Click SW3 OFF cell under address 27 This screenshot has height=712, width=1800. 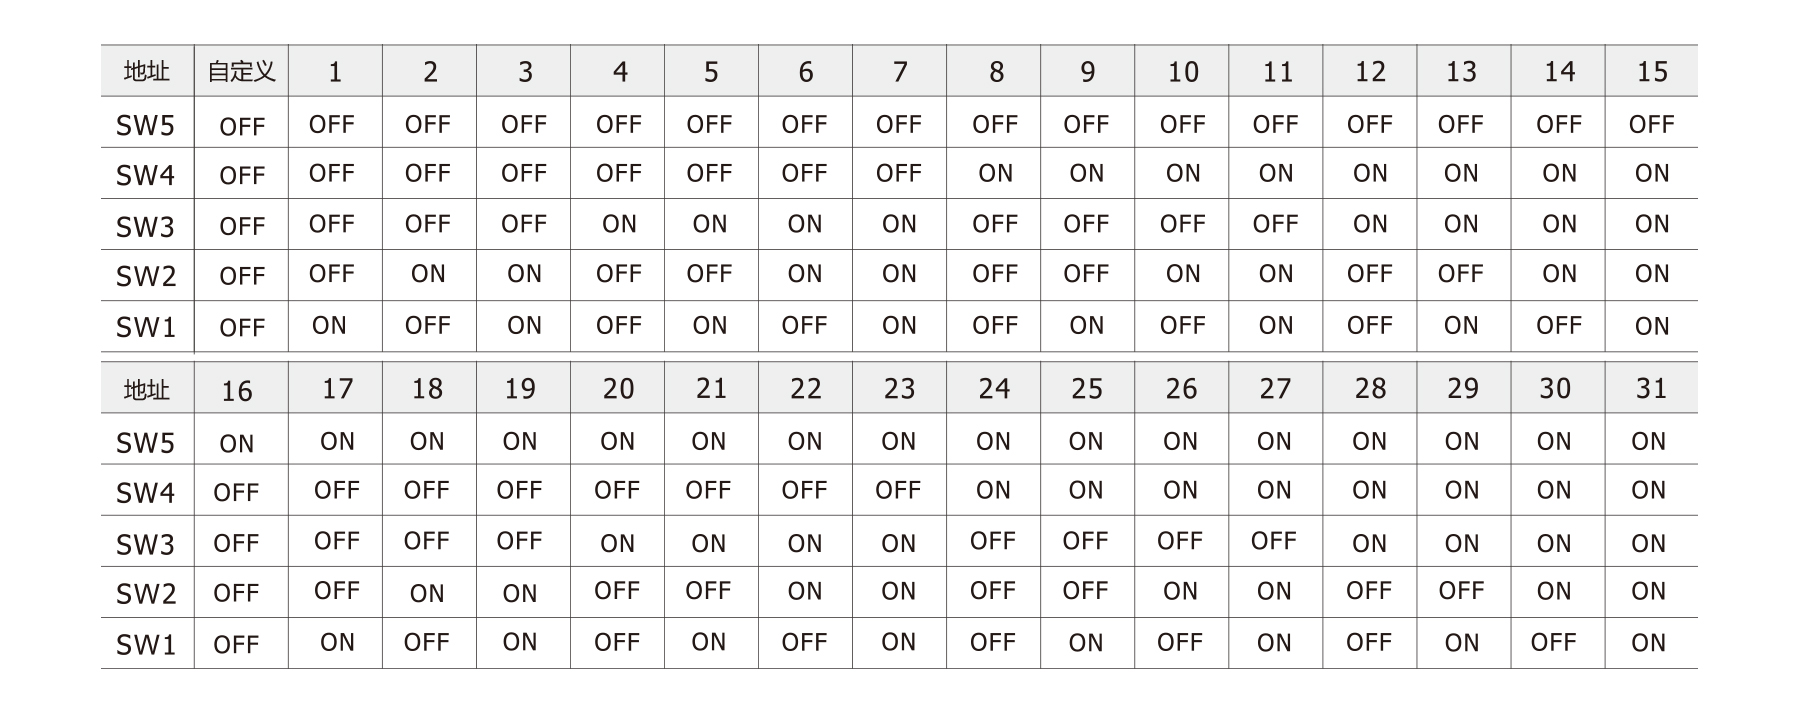(1274, 541)
